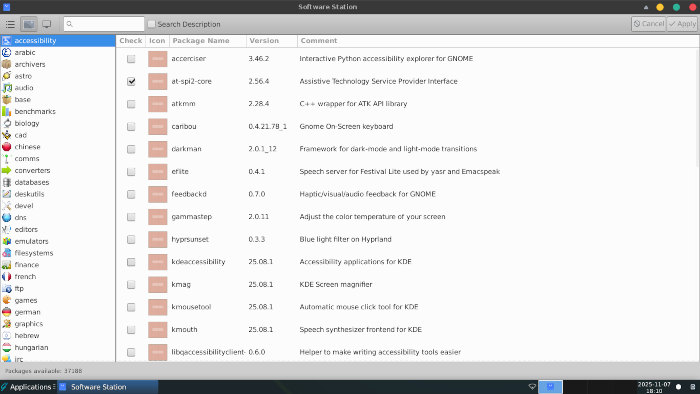Click the Cancel button
This screenshot has height=394, width=700.
click(649, 24)
